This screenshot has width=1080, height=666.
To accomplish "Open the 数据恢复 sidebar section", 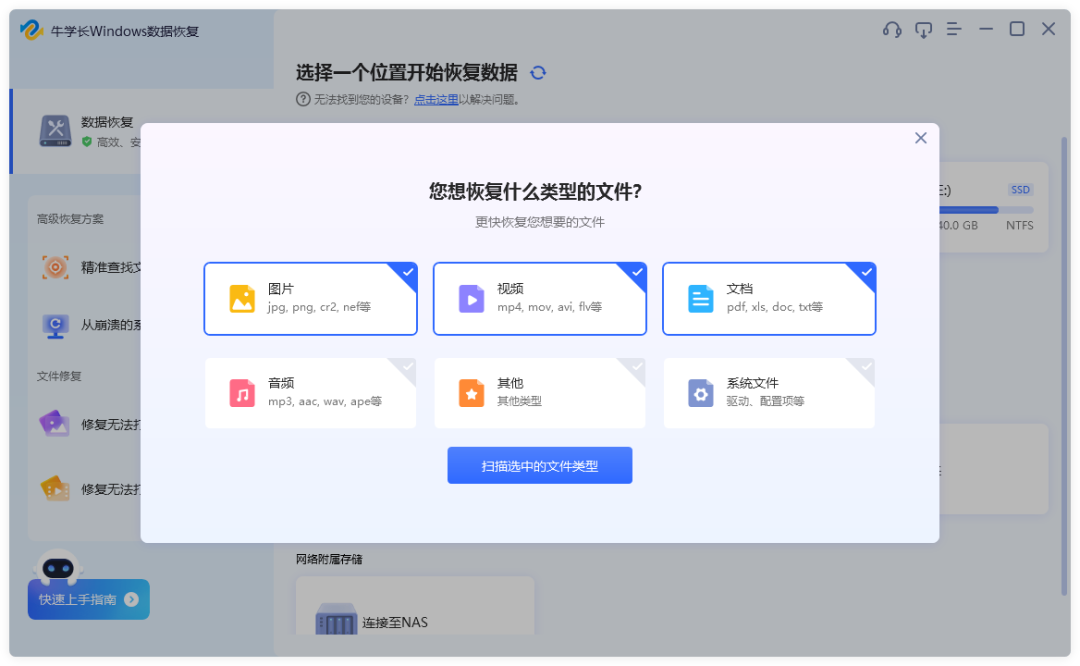I will [76, 131].
